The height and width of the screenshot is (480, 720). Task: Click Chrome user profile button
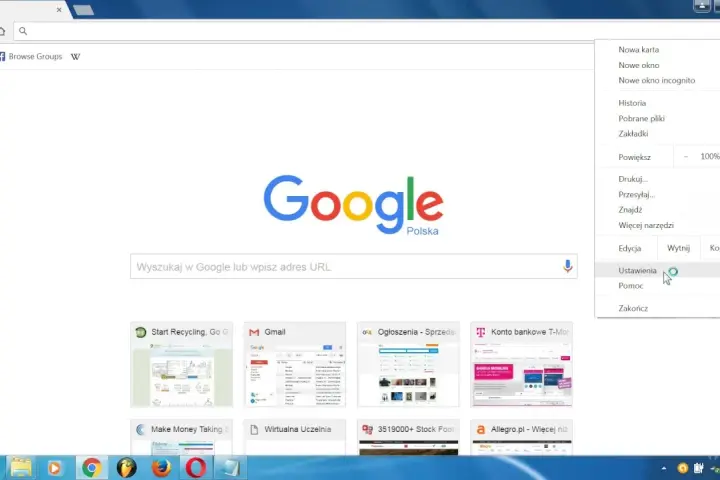coord(702,6)
